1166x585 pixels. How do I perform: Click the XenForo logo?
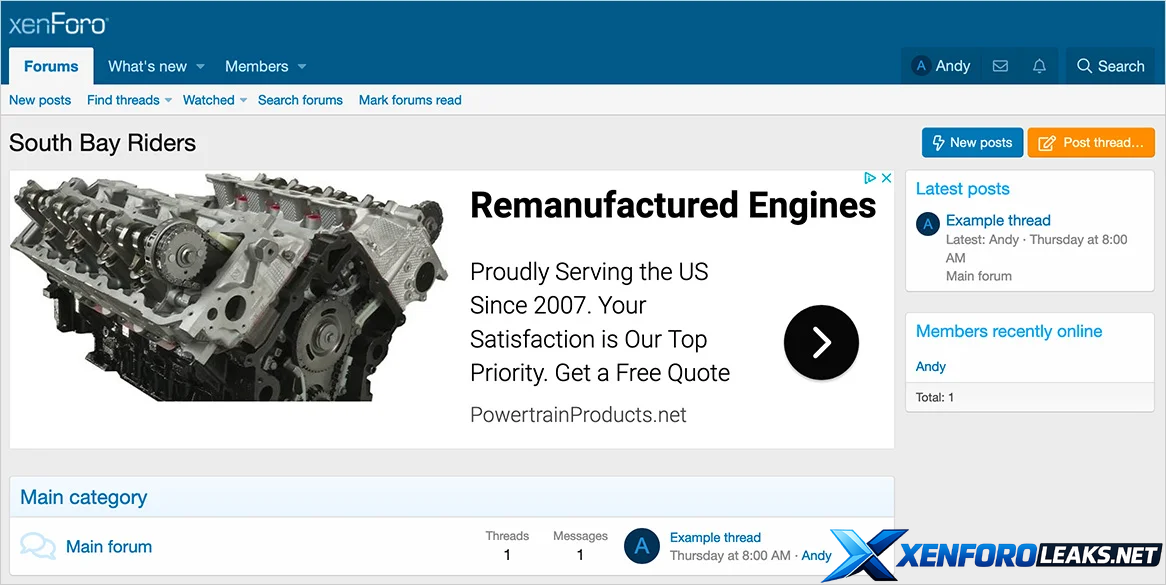tap(58, 24)
